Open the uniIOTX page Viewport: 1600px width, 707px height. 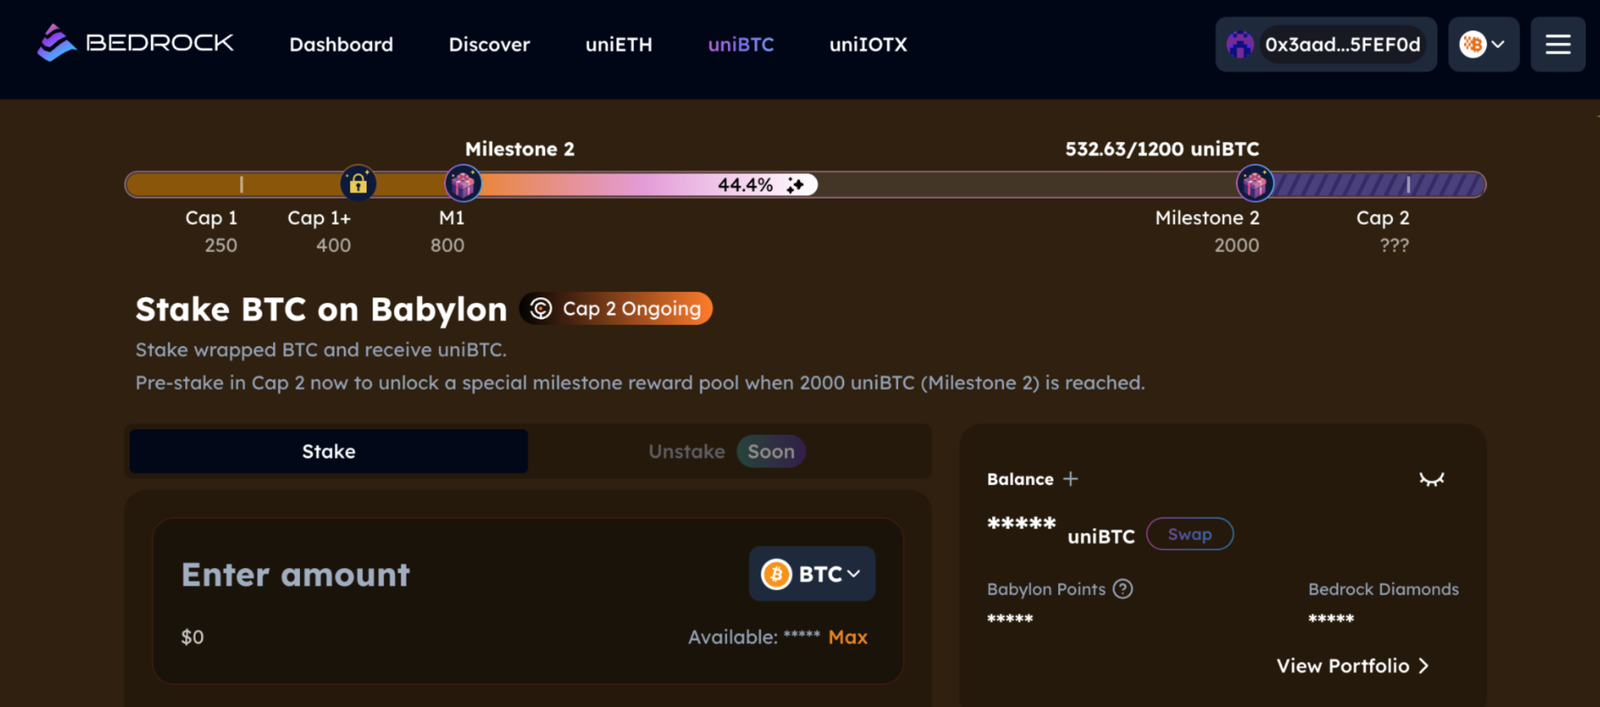pyautogui.click(x=868, y=44)
